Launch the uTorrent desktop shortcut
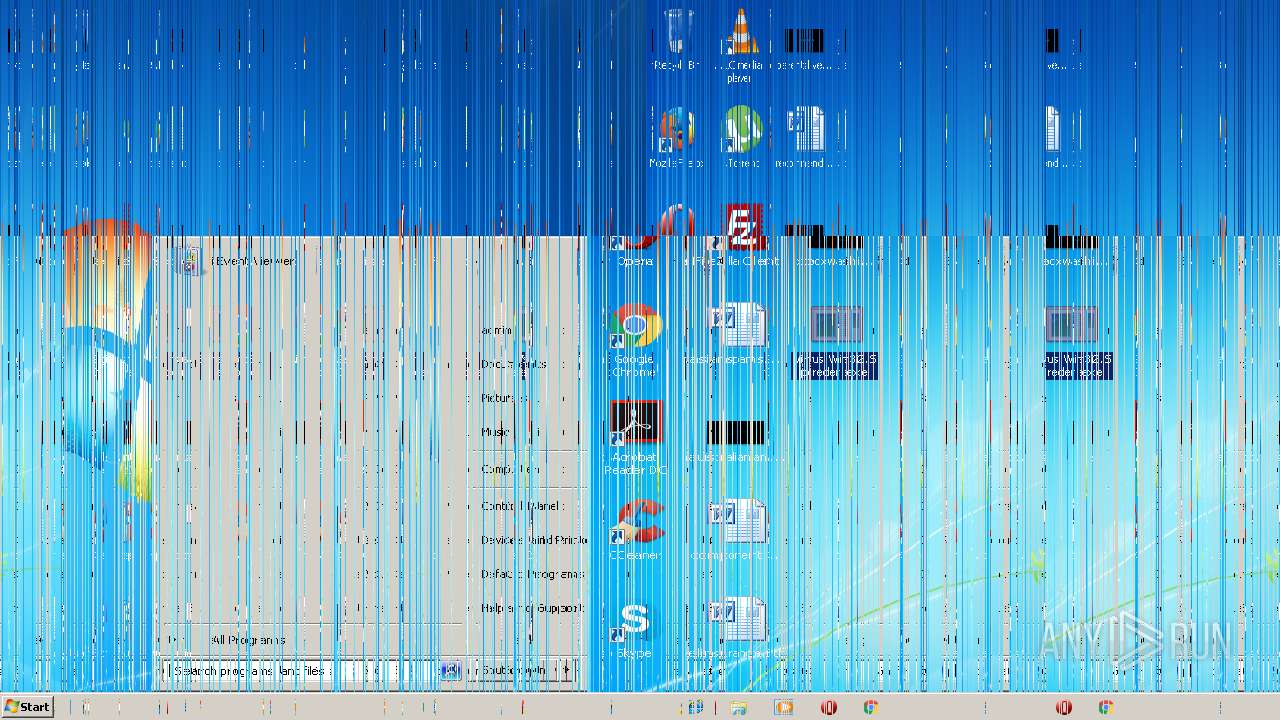1280x720 pixels. click(741, 138)
